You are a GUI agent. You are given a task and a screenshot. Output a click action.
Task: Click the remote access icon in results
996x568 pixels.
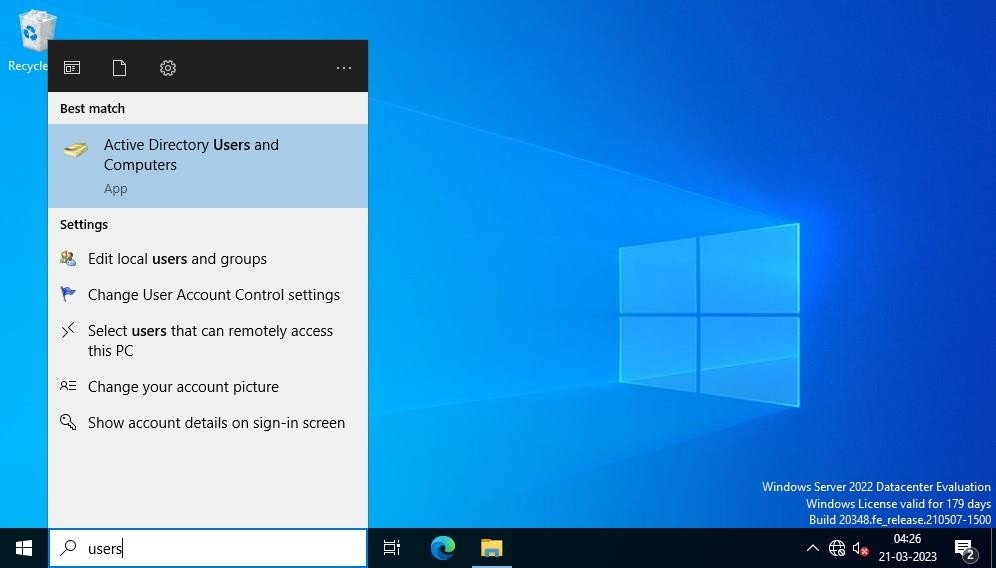pyautogui.click(x=68, y=330)
